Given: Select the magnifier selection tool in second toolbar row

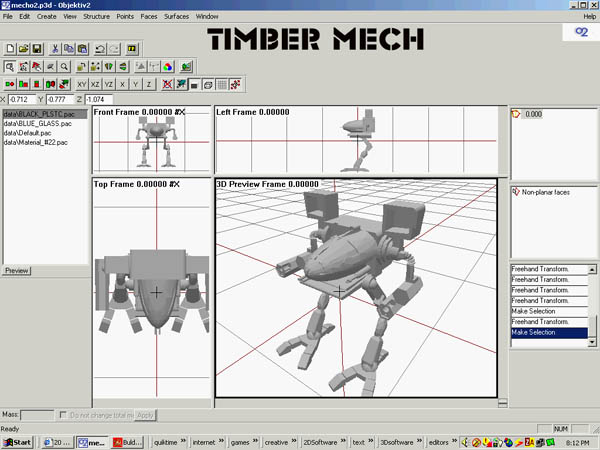Looking at the screenshot, I should 10,67.
